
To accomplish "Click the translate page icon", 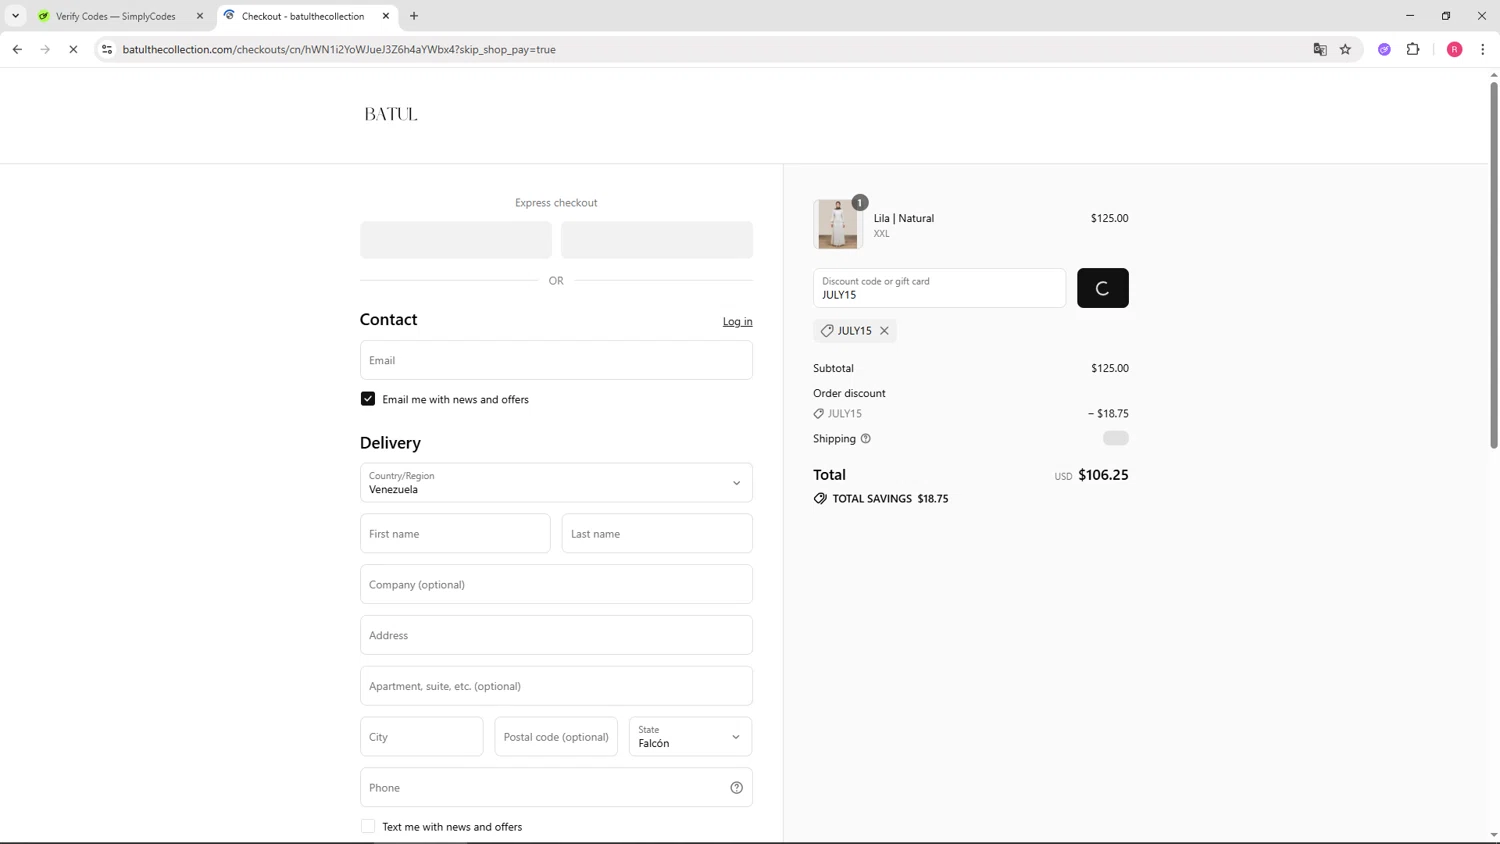I will (x=1320, y=49).
